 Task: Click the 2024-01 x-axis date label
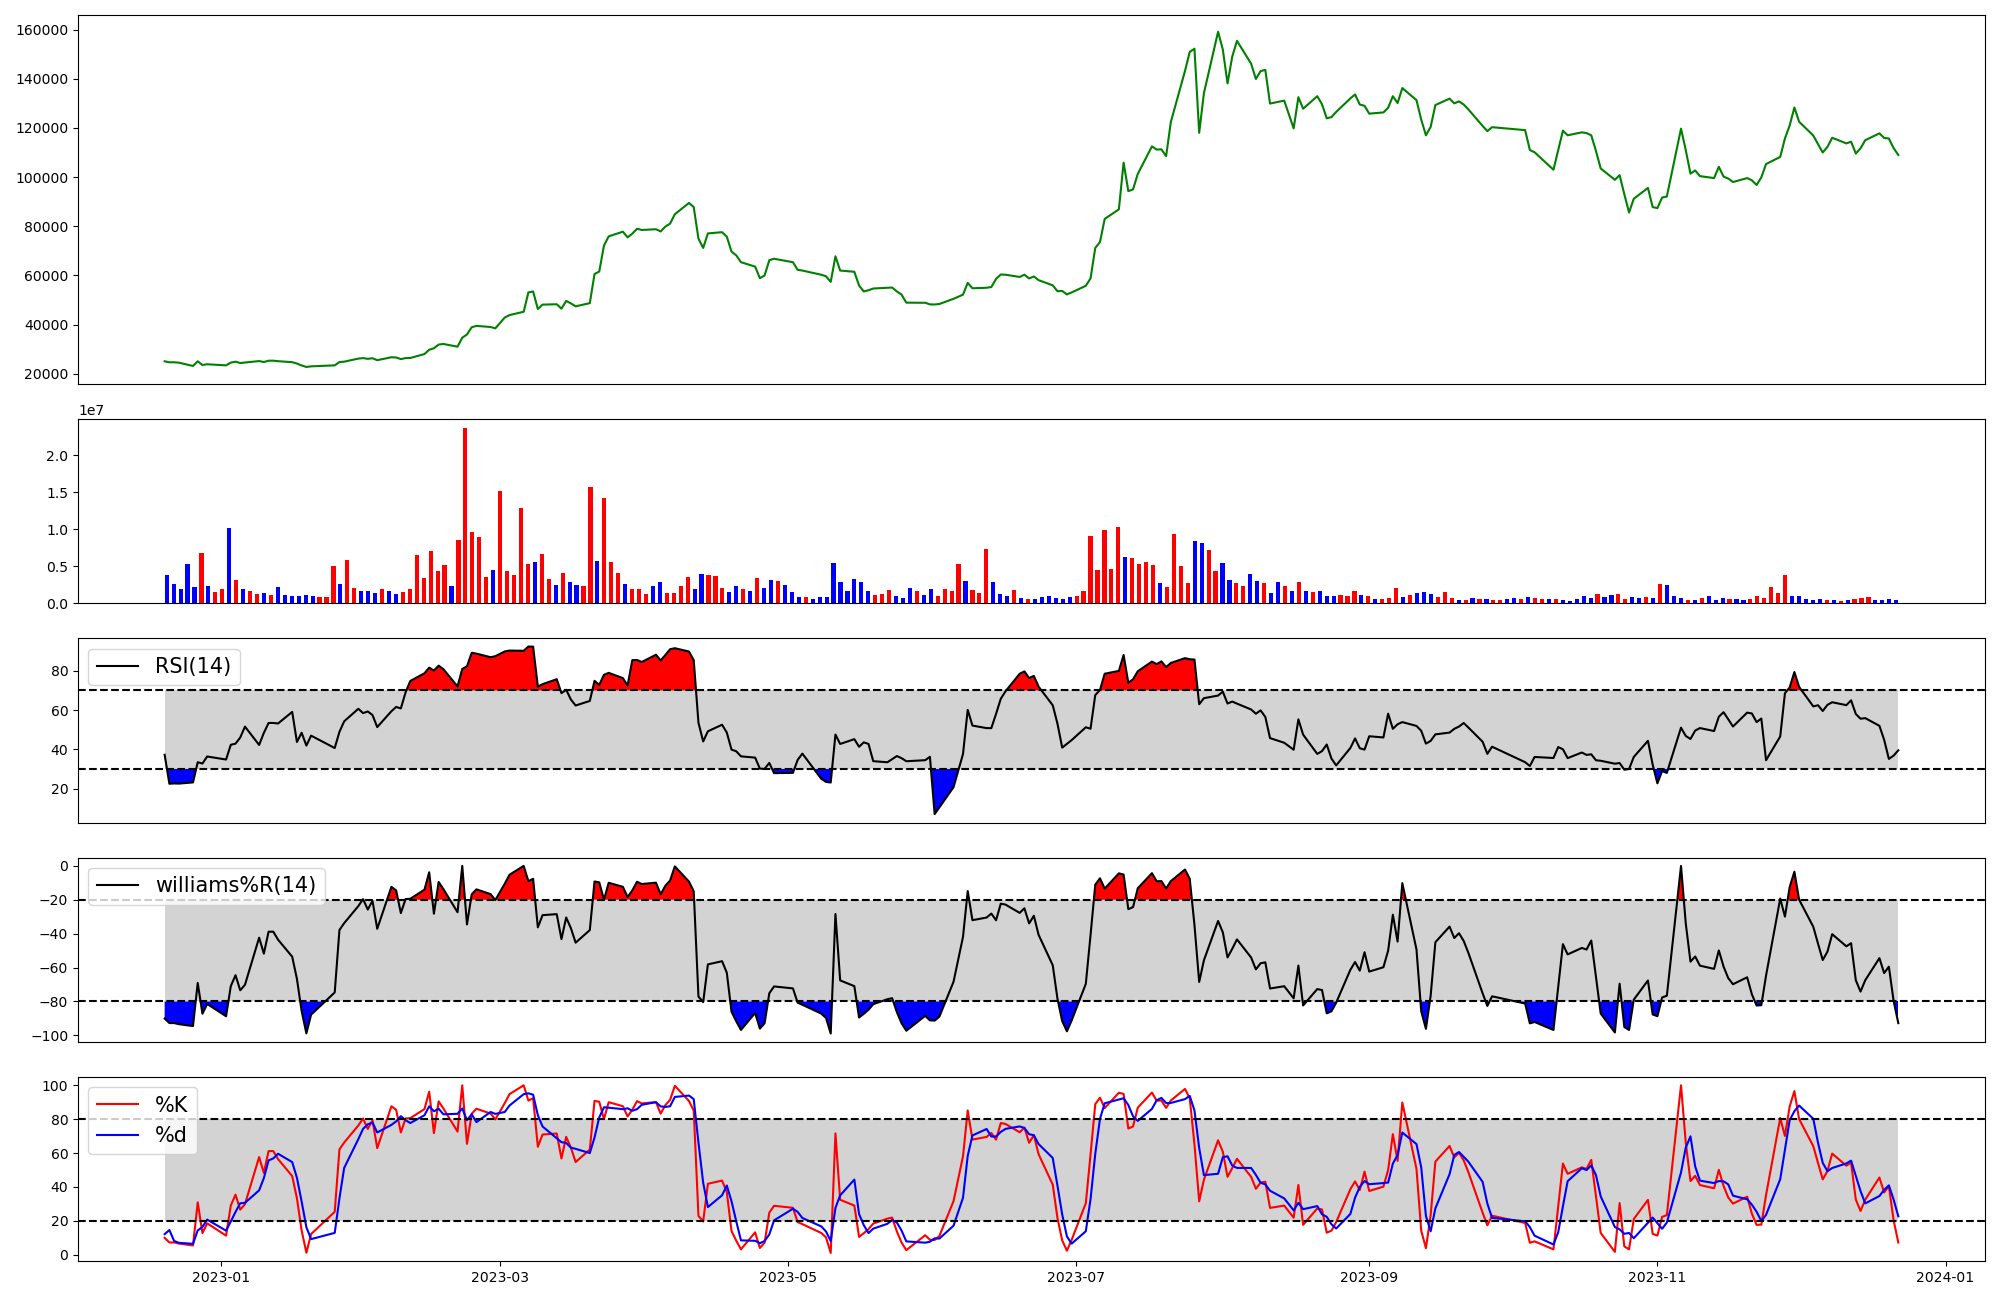[1945, 1277]
